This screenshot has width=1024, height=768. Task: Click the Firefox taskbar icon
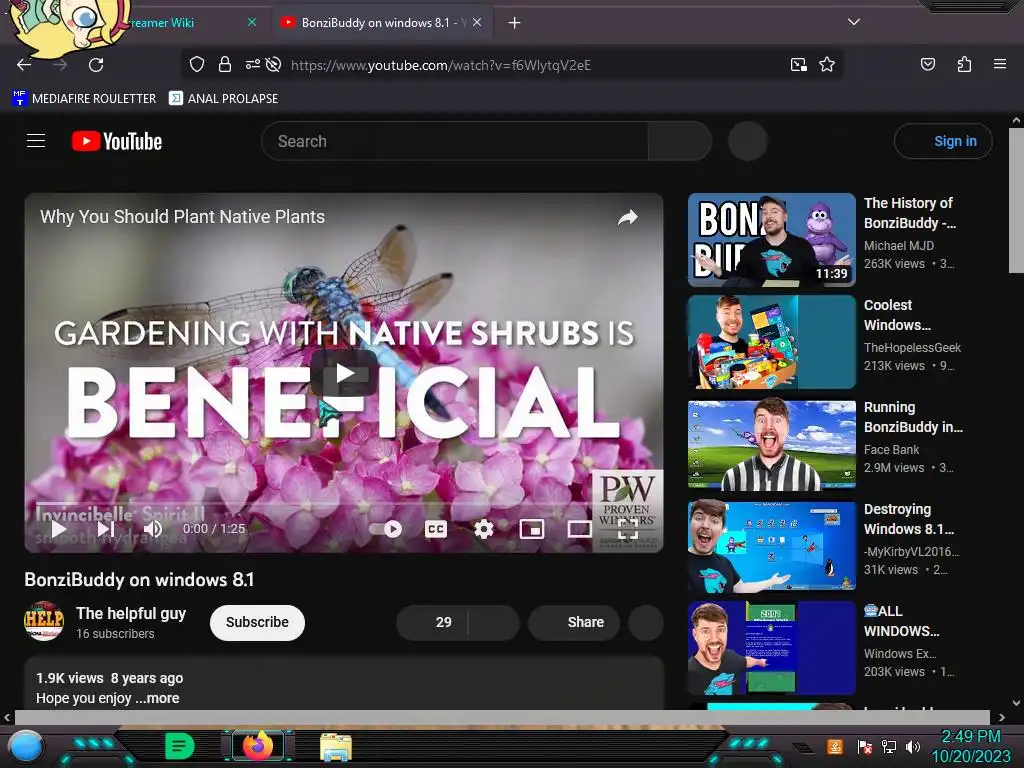pyautogui.click(x=257, y=746)
